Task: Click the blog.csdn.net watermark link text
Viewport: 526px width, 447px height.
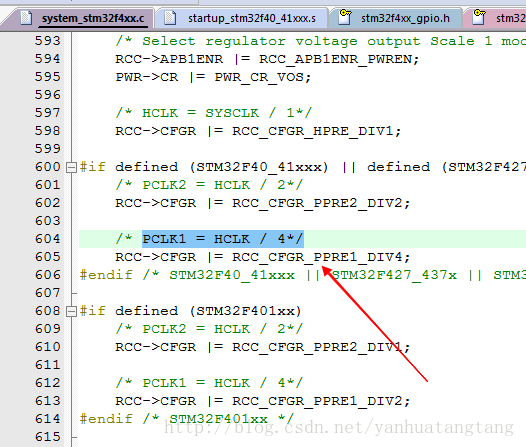Action: click(339, 427)
